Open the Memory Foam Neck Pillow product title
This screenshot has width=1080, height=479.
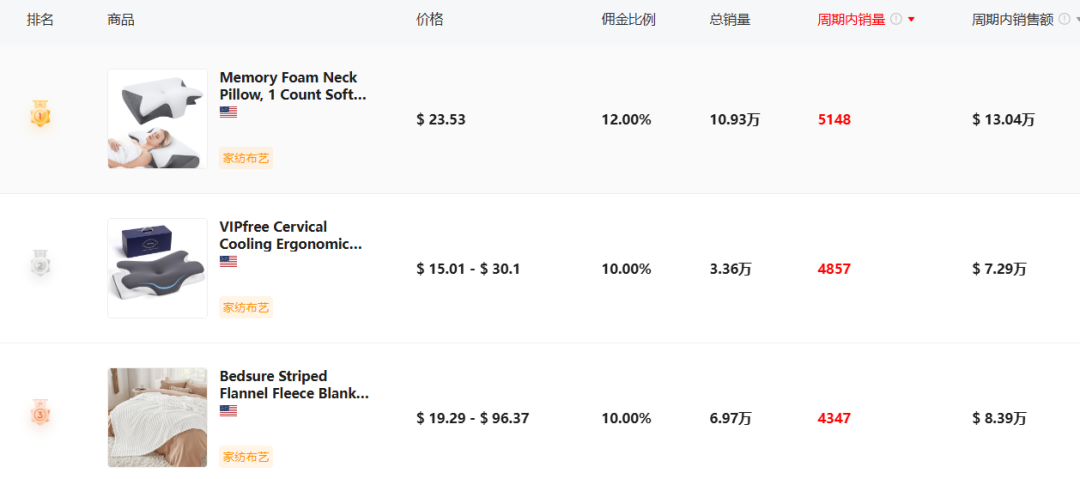293,86
